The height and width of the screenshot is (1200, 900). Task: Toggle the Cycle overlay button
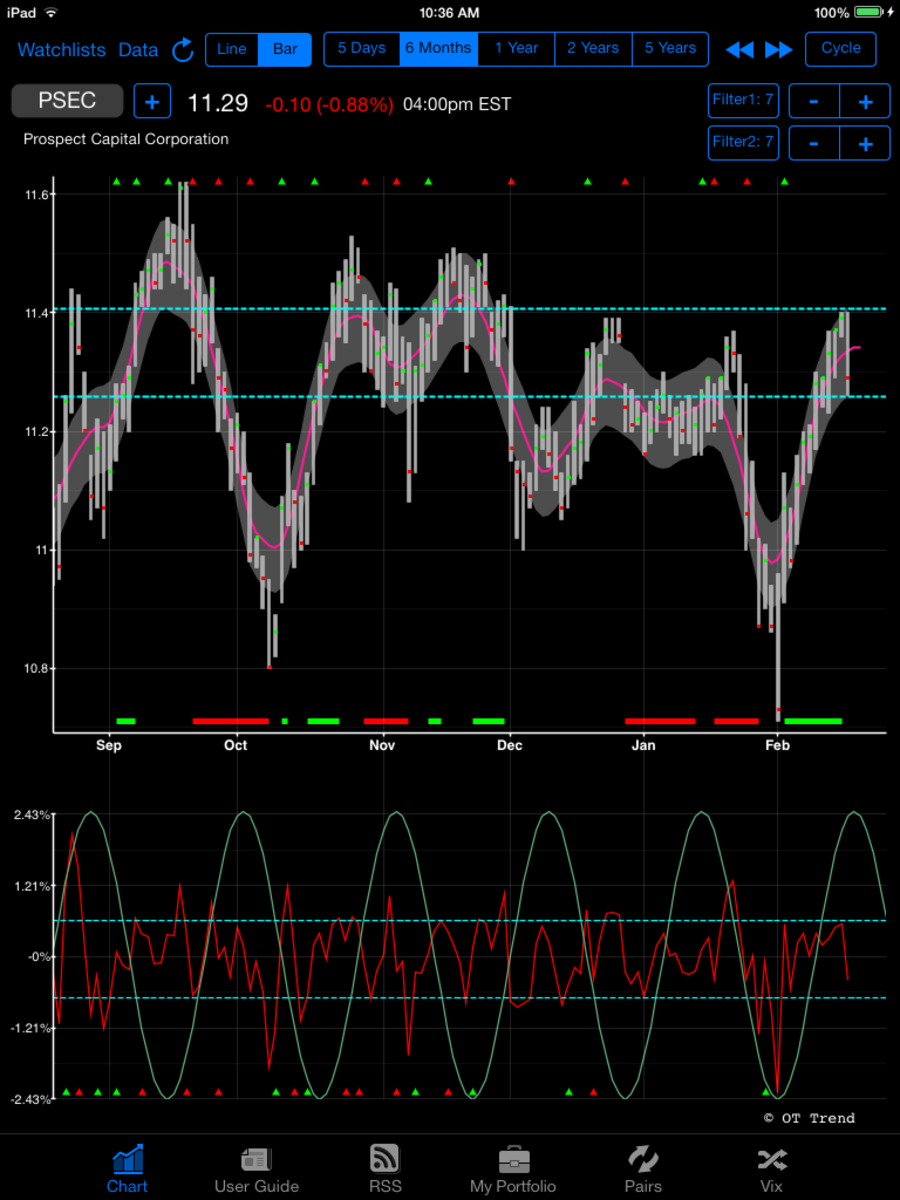point(840,49)
